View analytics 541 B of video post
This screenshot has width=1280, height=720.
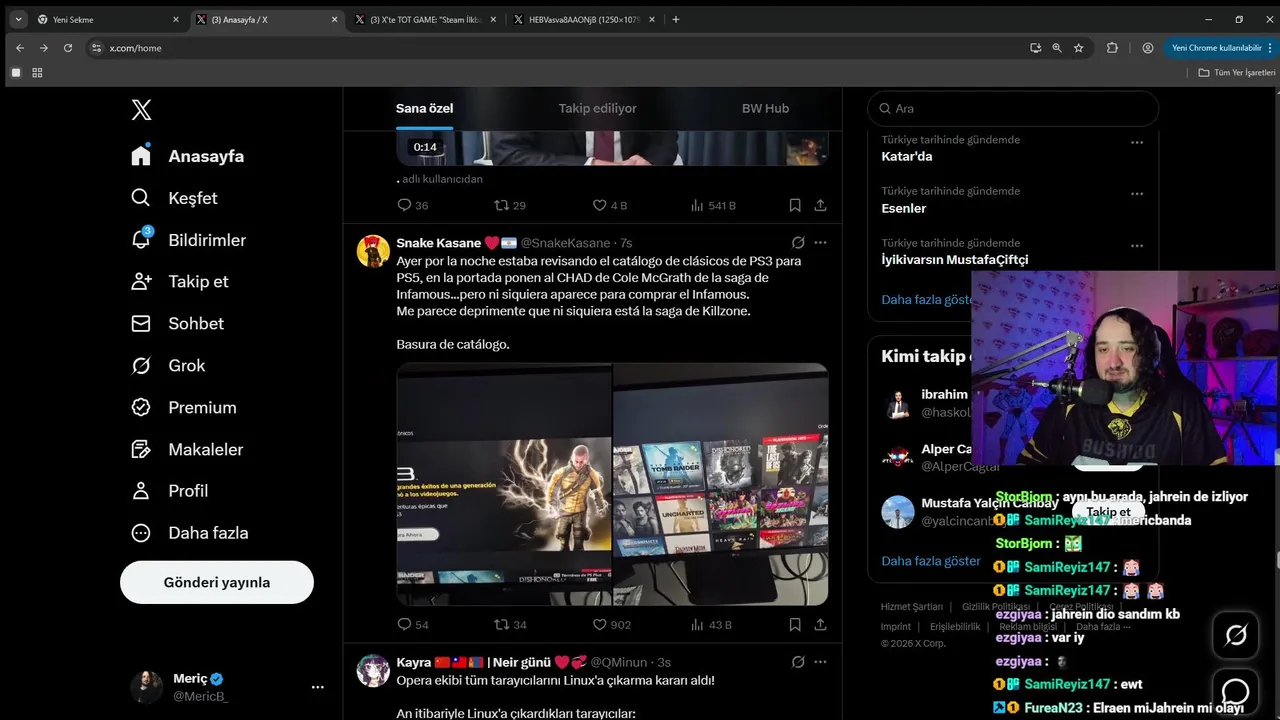(713, 205)
